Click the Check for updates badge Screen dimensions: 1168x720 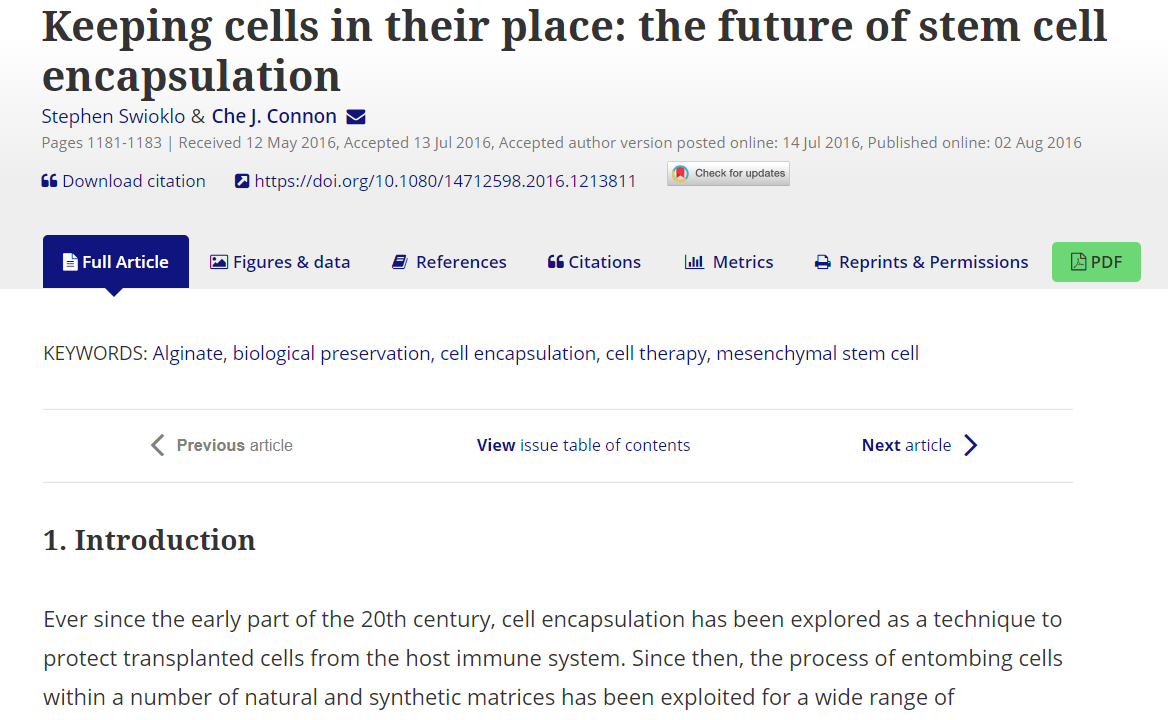tap(728, 174)
